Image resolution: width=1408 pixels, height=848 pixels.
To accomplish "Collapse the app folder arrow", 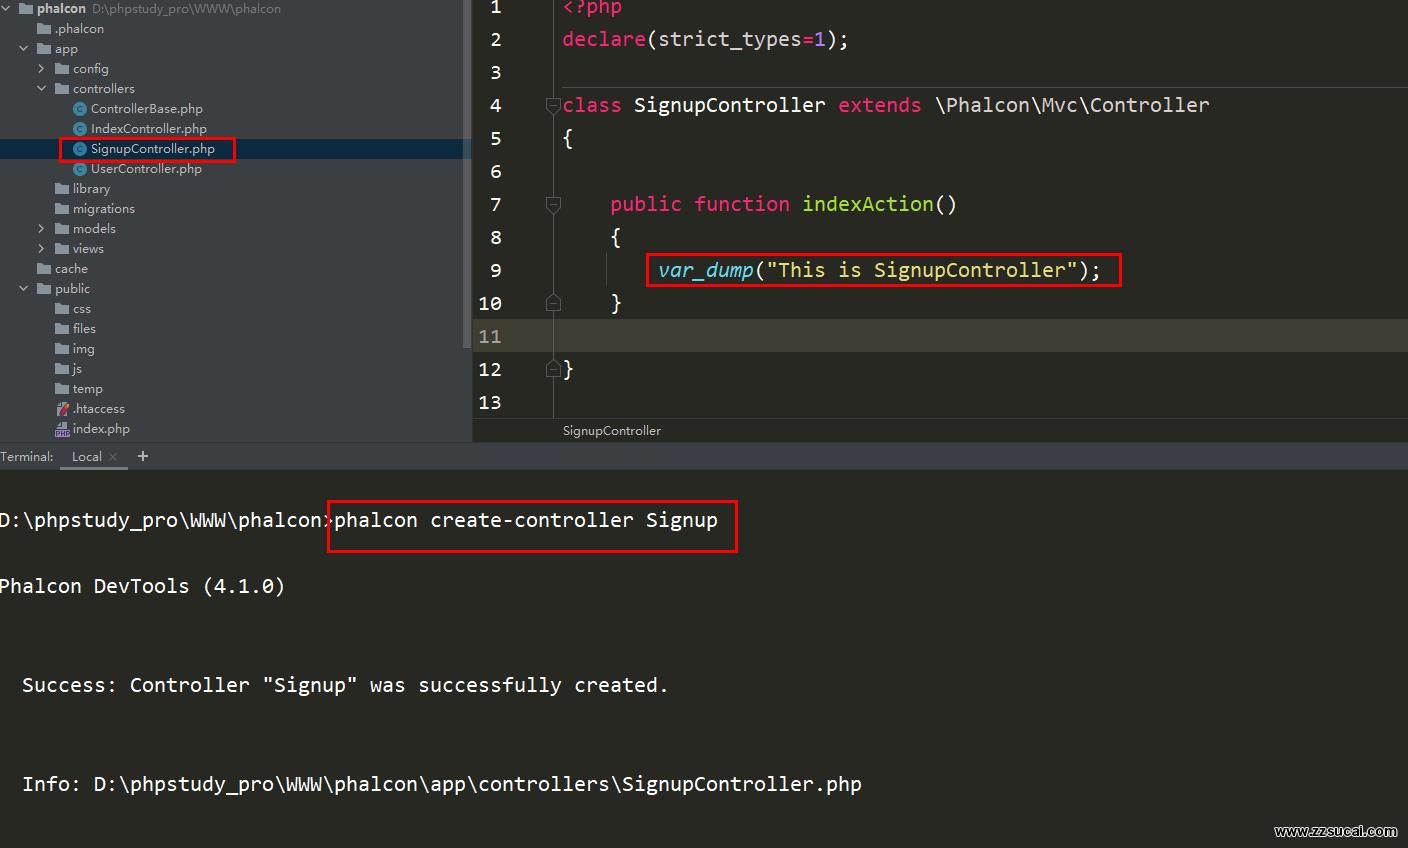I will (x=24, y=48).
